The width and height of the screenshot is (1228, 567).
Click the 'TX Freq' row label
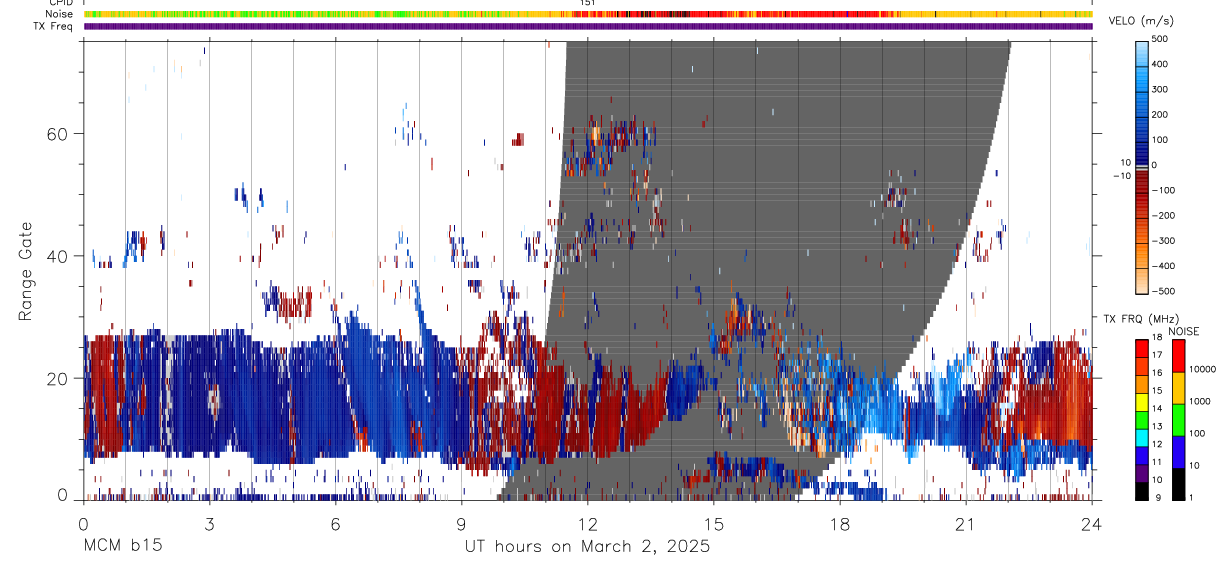click(53, 26)
